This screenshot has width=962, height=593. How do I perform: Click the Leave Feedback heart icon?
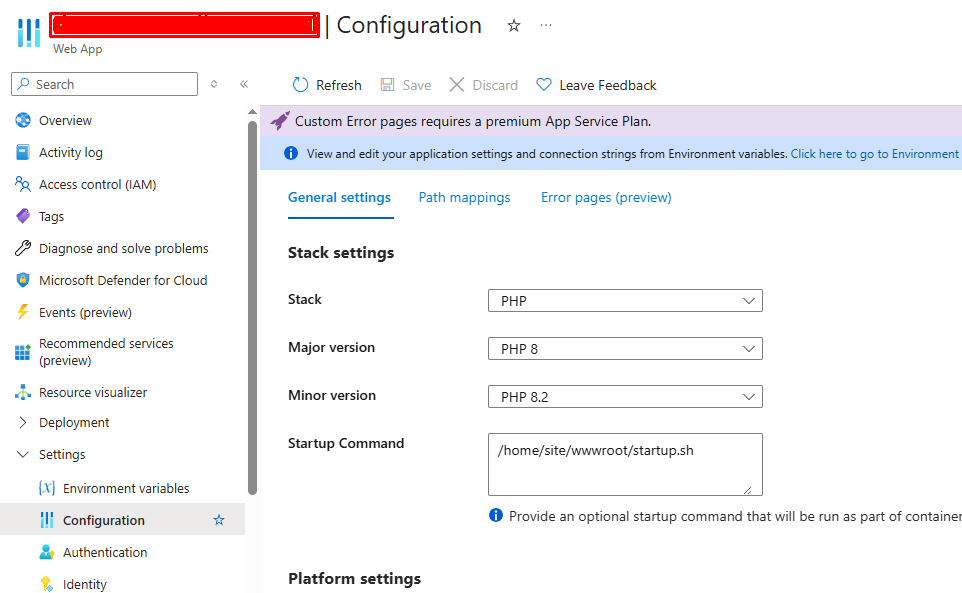(544, 85)
